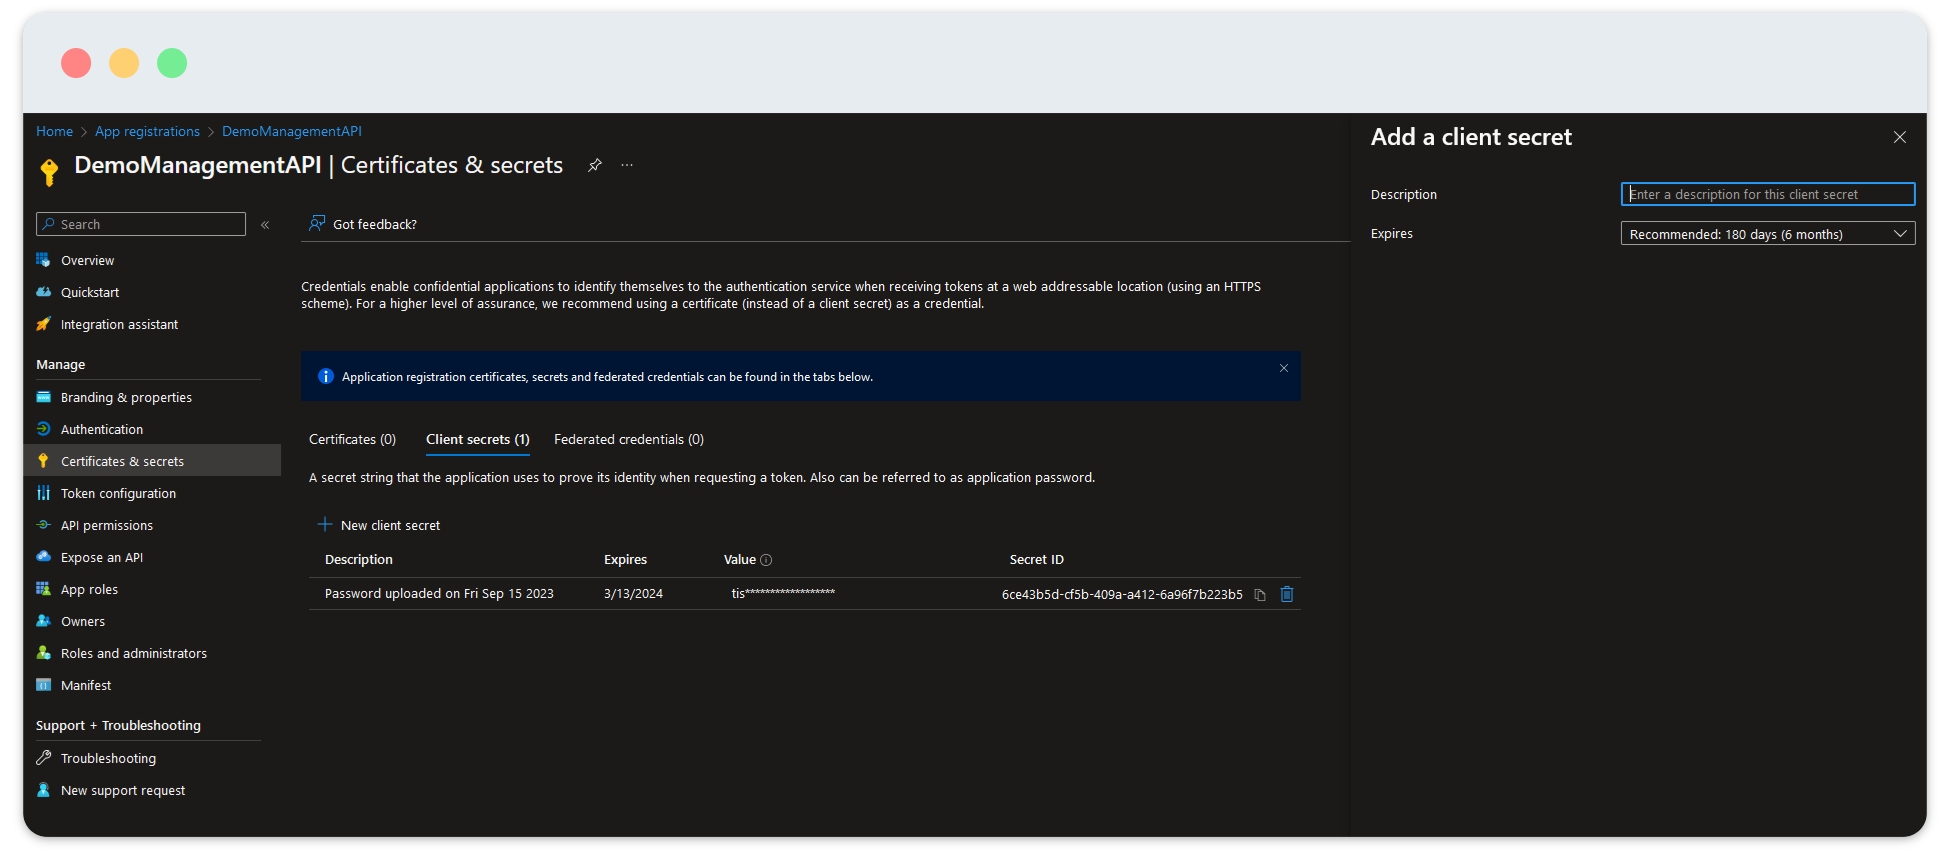This screenshot has height=850, width=1950.
Task: Click the masked secret value tis***
Action: 783,593
